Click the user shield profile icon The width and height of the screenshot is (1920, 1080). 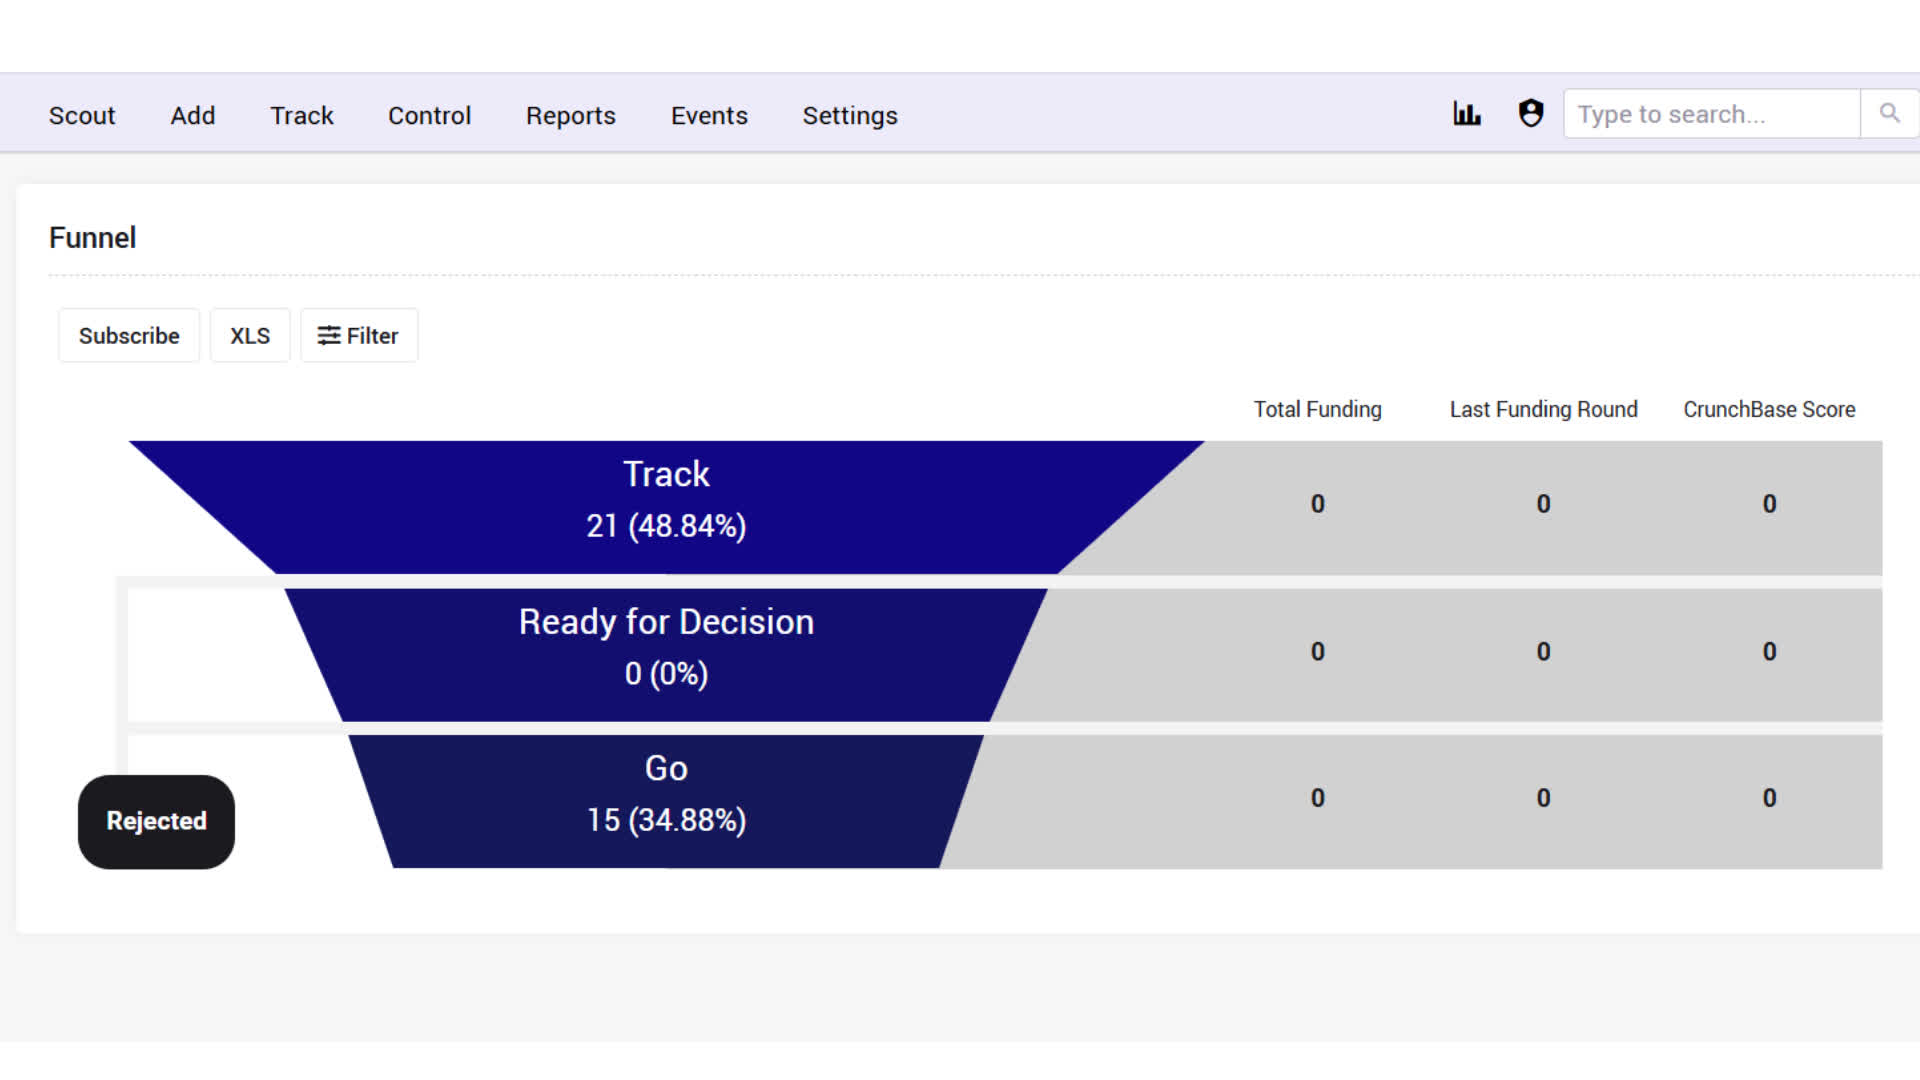[1531, 114]
